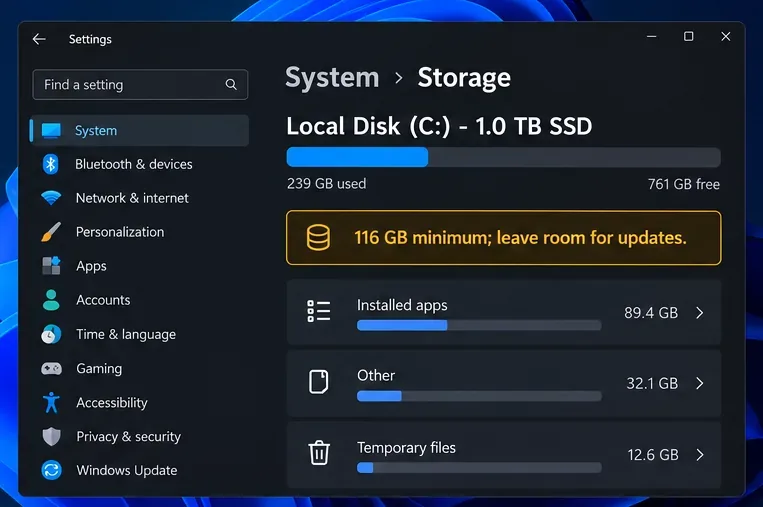Click the Bluetooth icon in sidebar
This screenshot has width=763, height=507.
click(51, 164)
